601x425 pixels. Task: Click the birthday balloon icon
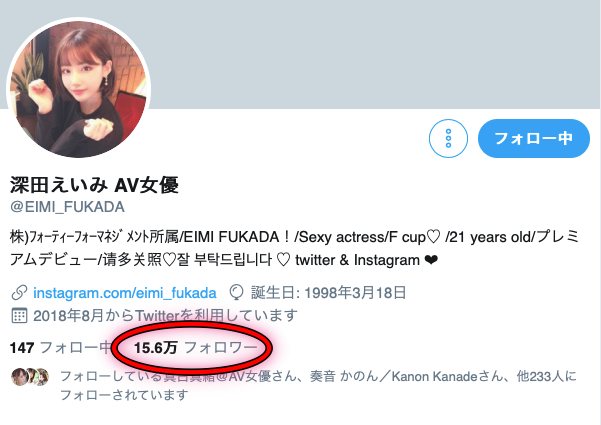pos(236,293)
